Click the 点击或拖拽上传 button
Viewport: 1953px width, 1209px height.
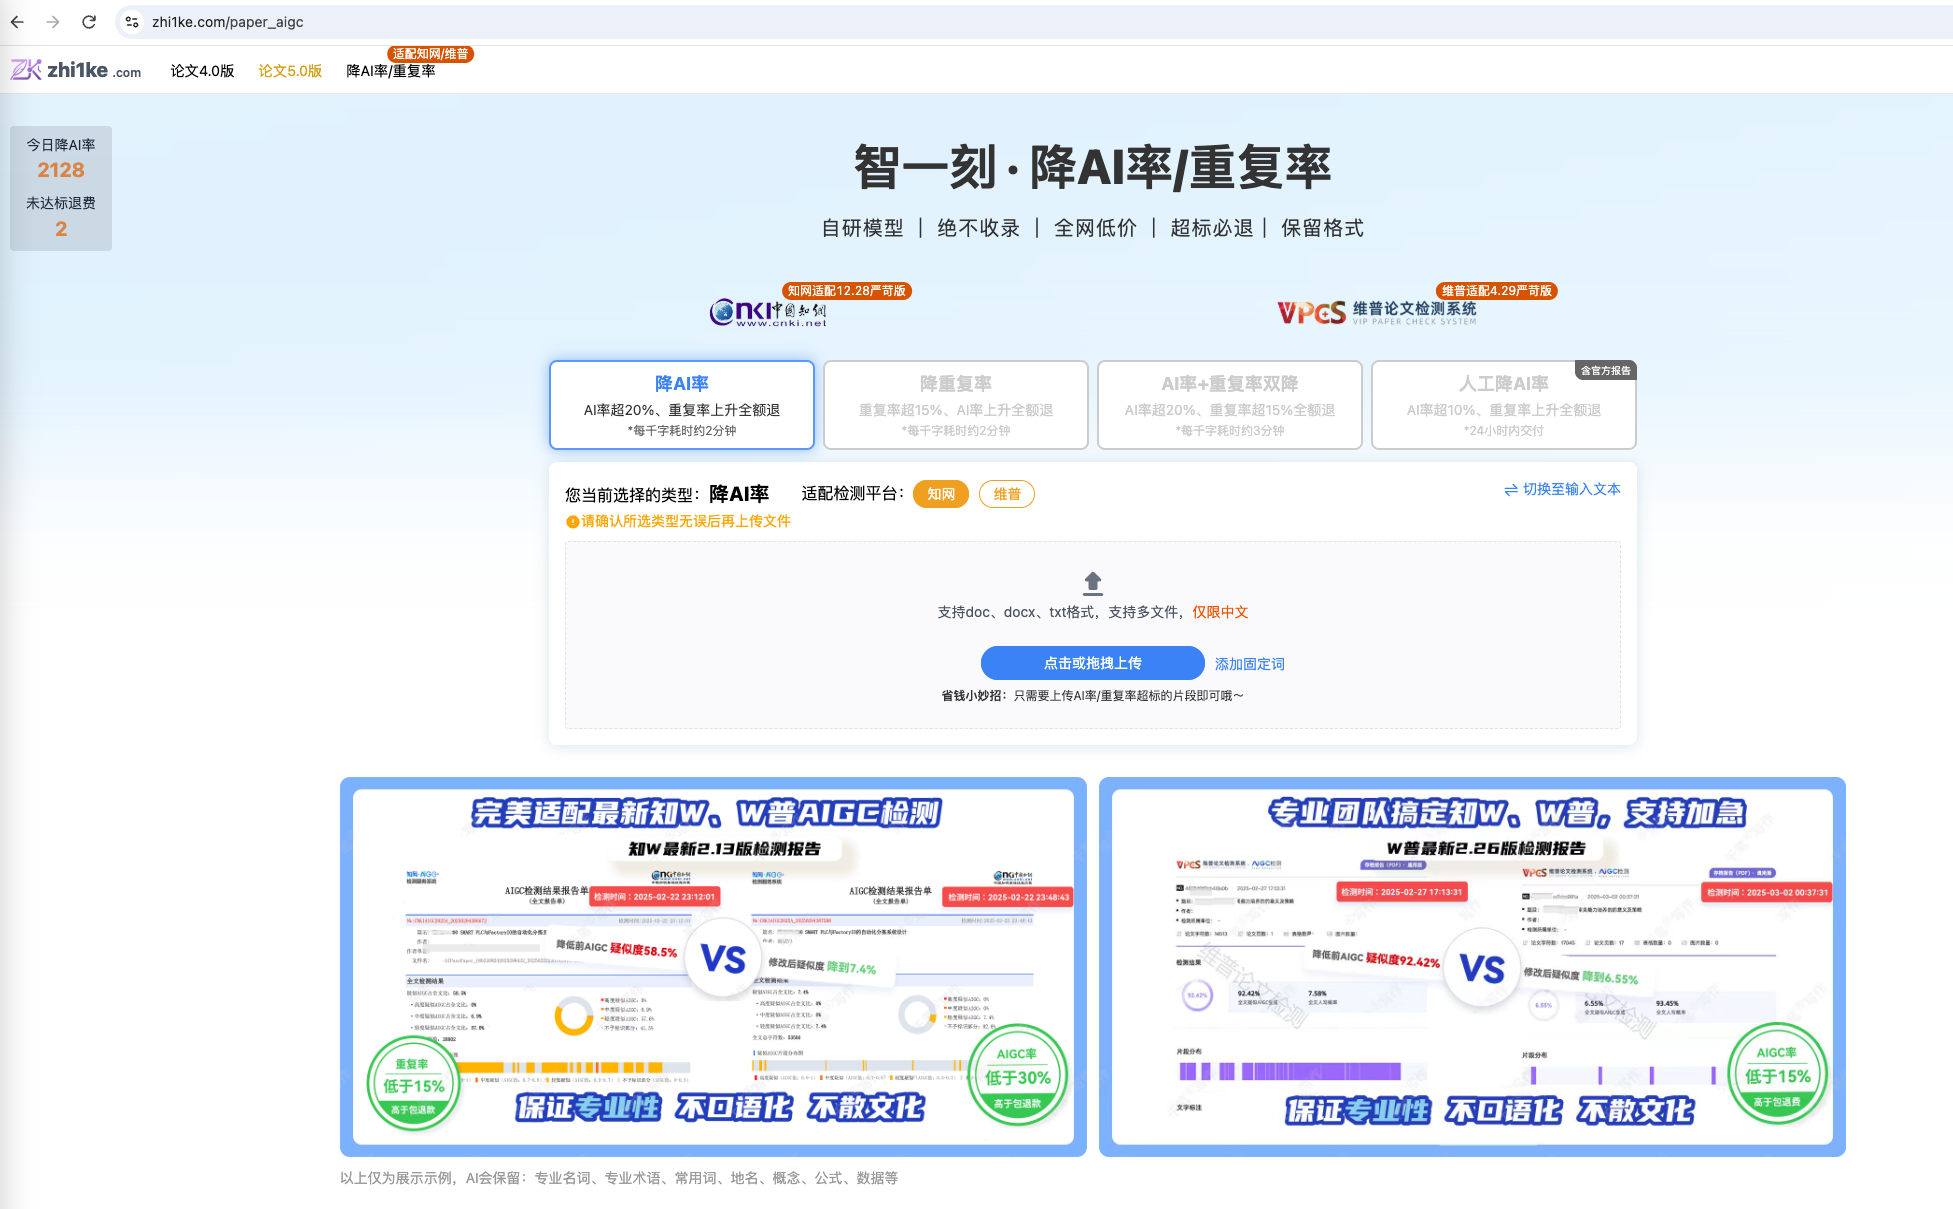point(1093,663)
